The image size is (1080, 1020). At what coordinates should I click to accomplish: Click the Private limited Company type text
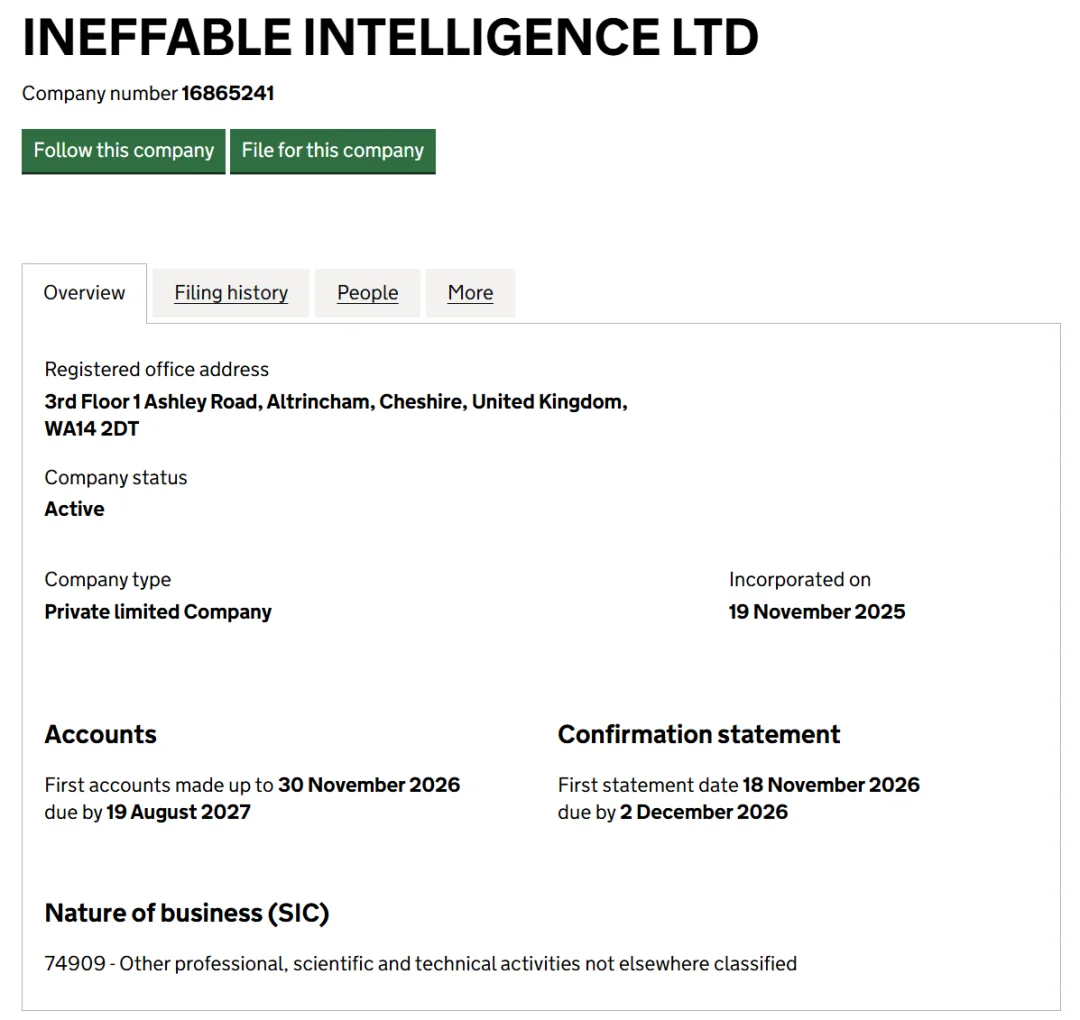(158, 612)
